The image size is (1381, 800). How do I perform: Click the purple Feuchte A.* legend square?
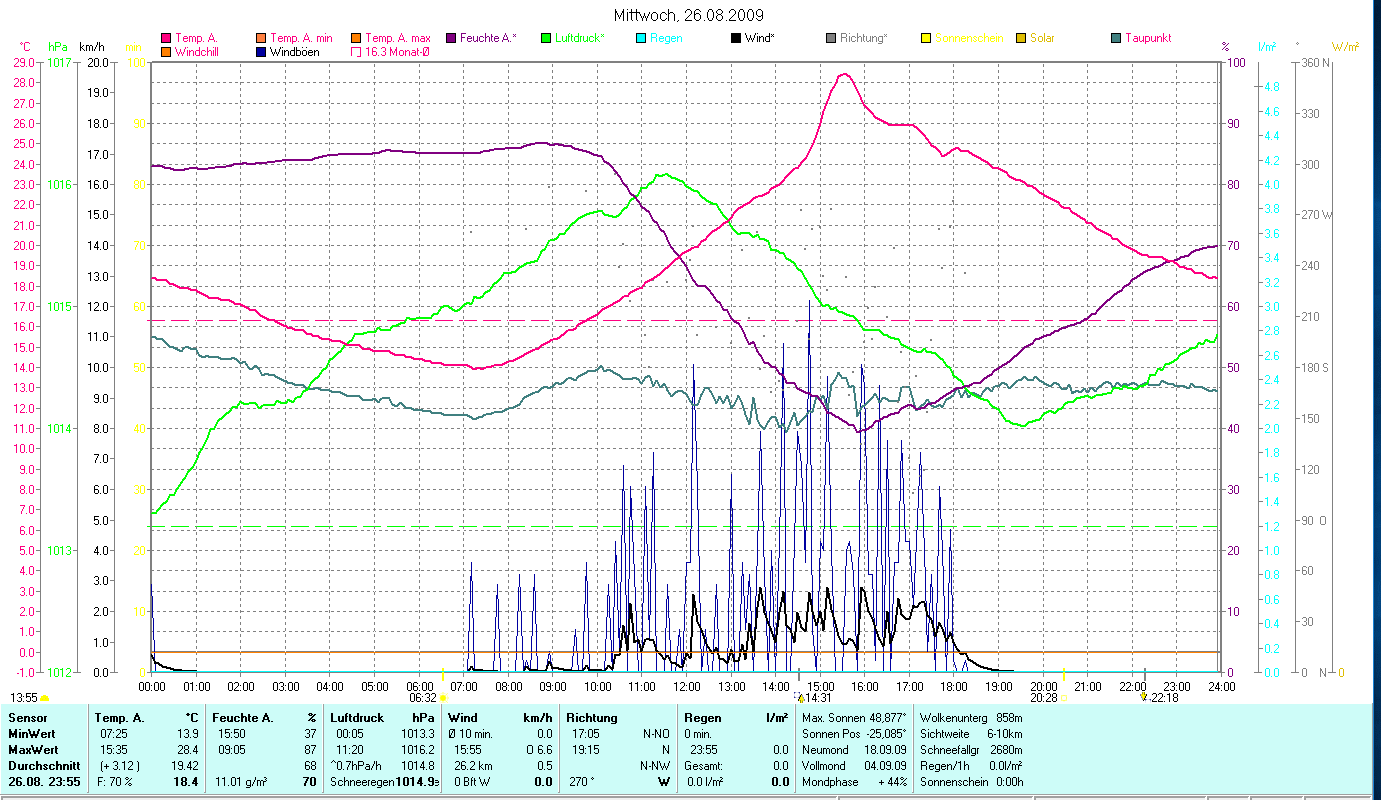(451, 38)
